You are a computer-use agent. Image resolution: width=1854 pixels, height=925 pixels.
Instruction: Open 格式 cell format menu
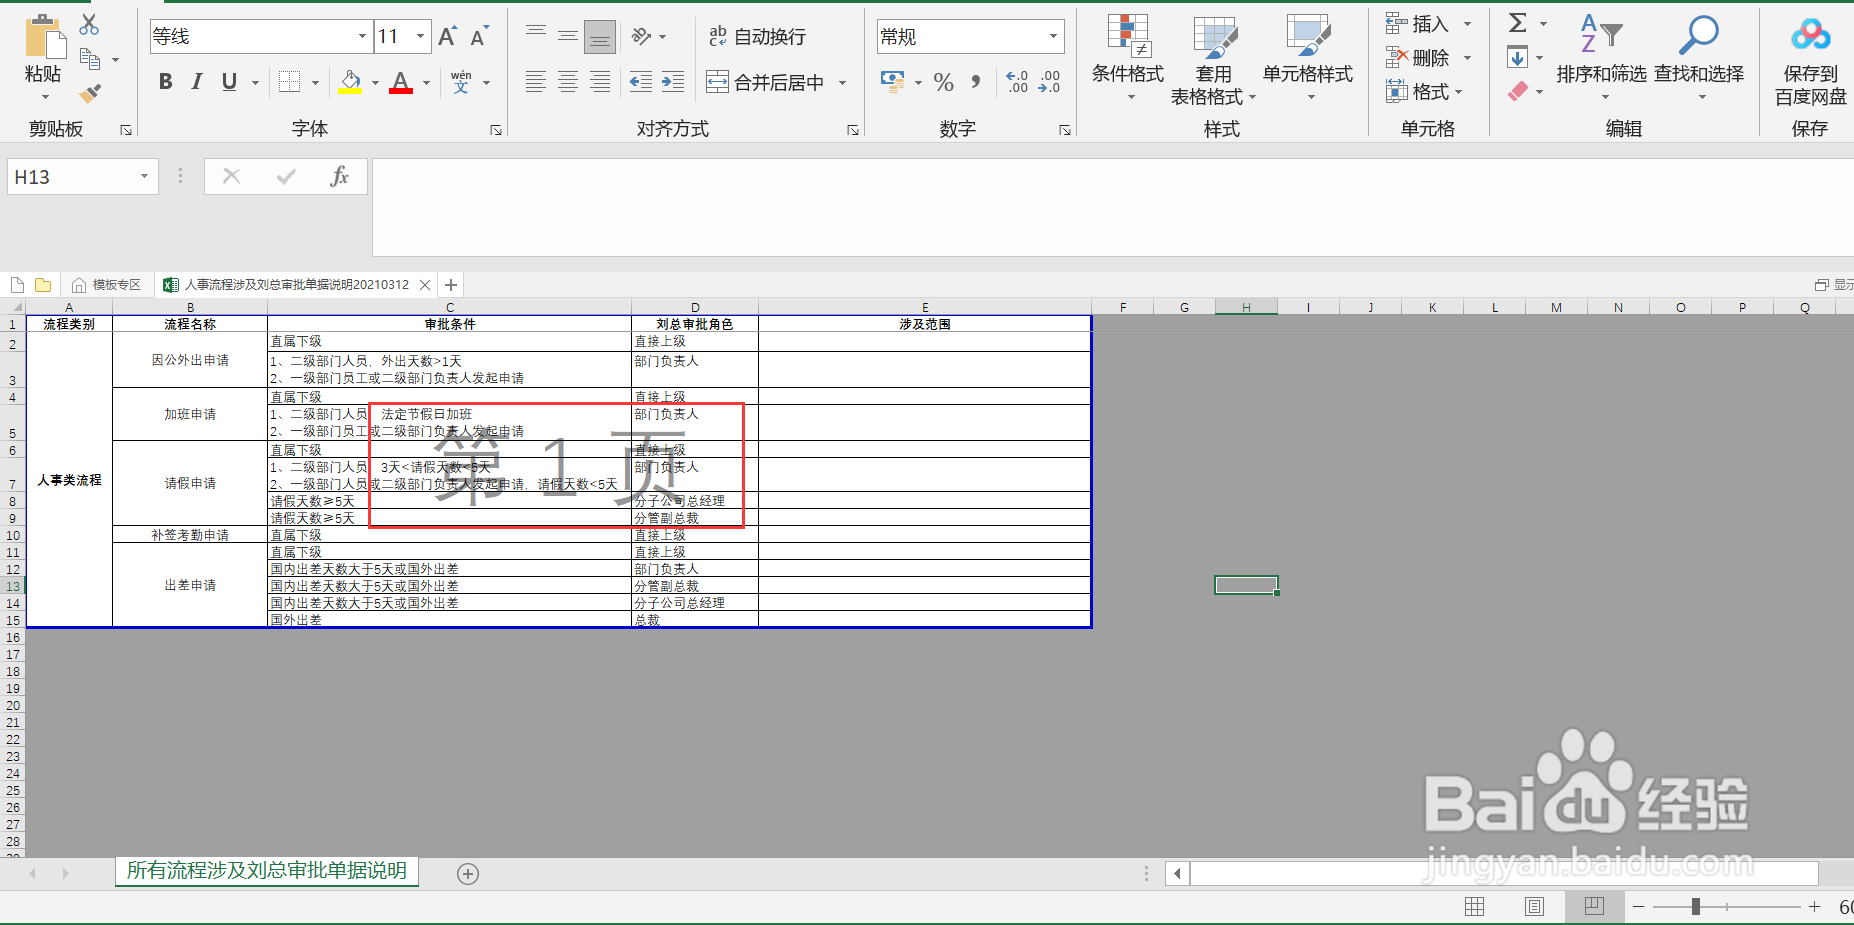point(1426,92)
